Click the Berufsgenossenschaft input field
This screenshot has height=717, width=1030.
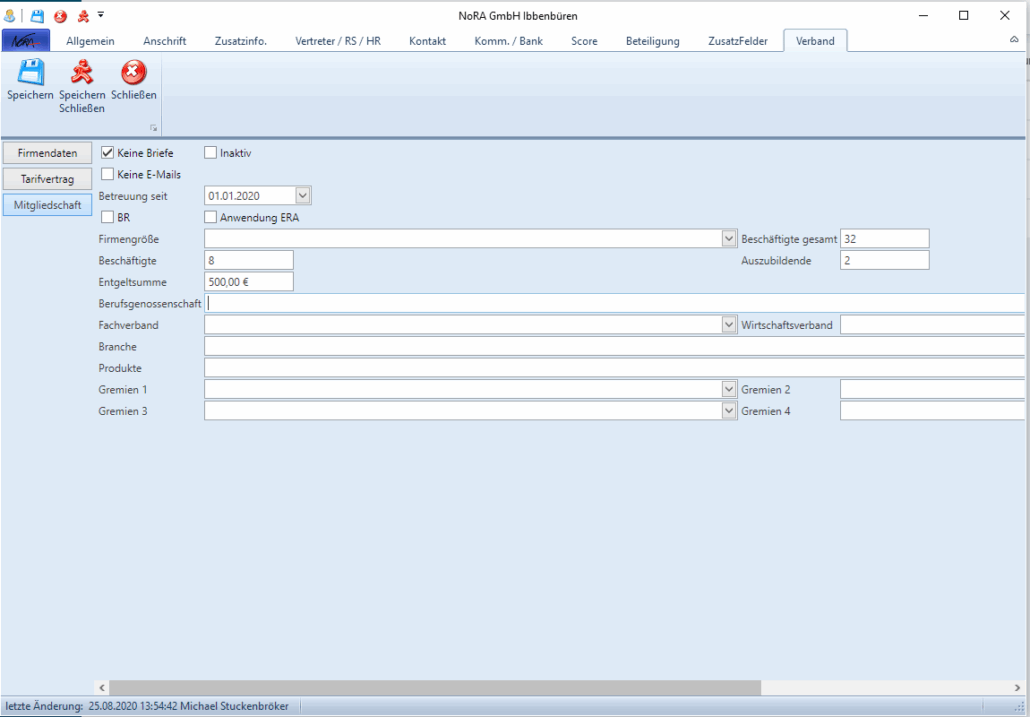point(615,303)
